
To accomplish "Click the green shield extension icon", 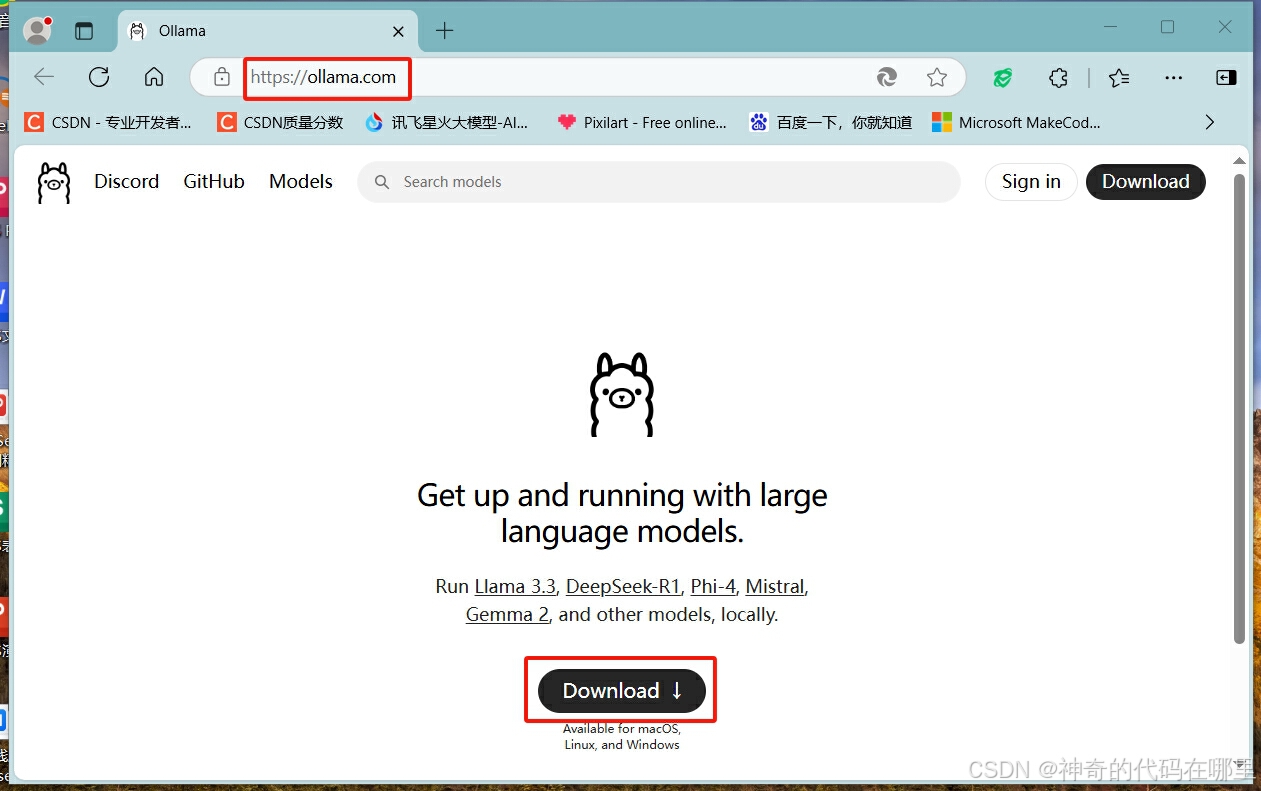I will (1003, 77).
